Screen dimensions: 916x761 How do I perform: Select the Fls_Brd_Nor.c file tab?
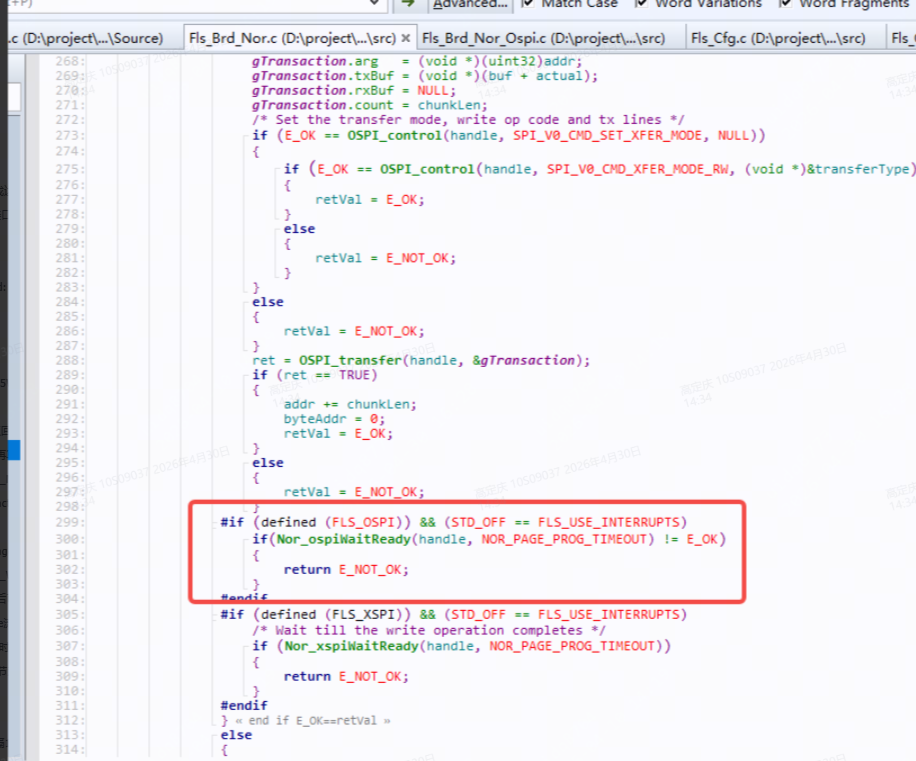(x=292, y=39)
